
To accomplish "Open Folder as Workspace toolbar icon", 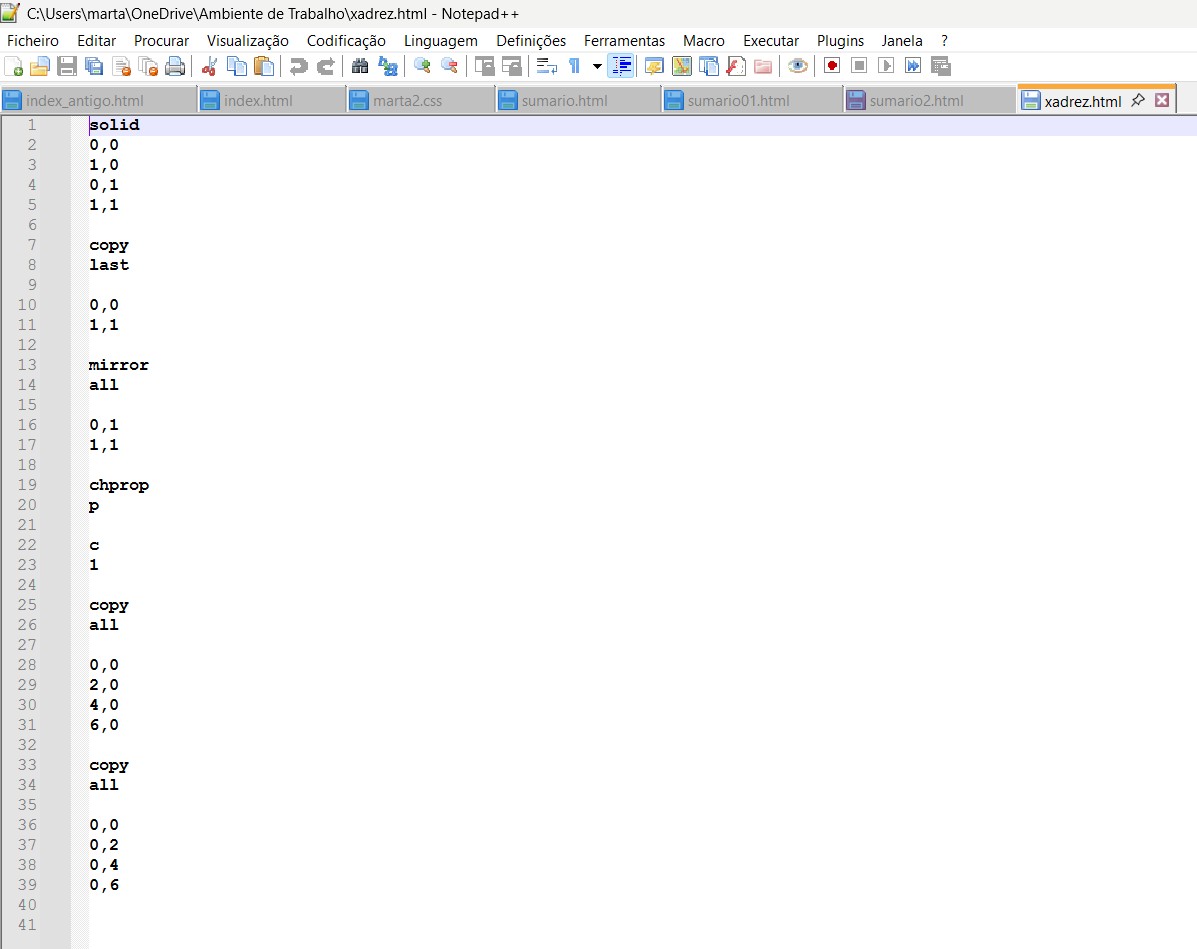I will [x=763, y=66].
